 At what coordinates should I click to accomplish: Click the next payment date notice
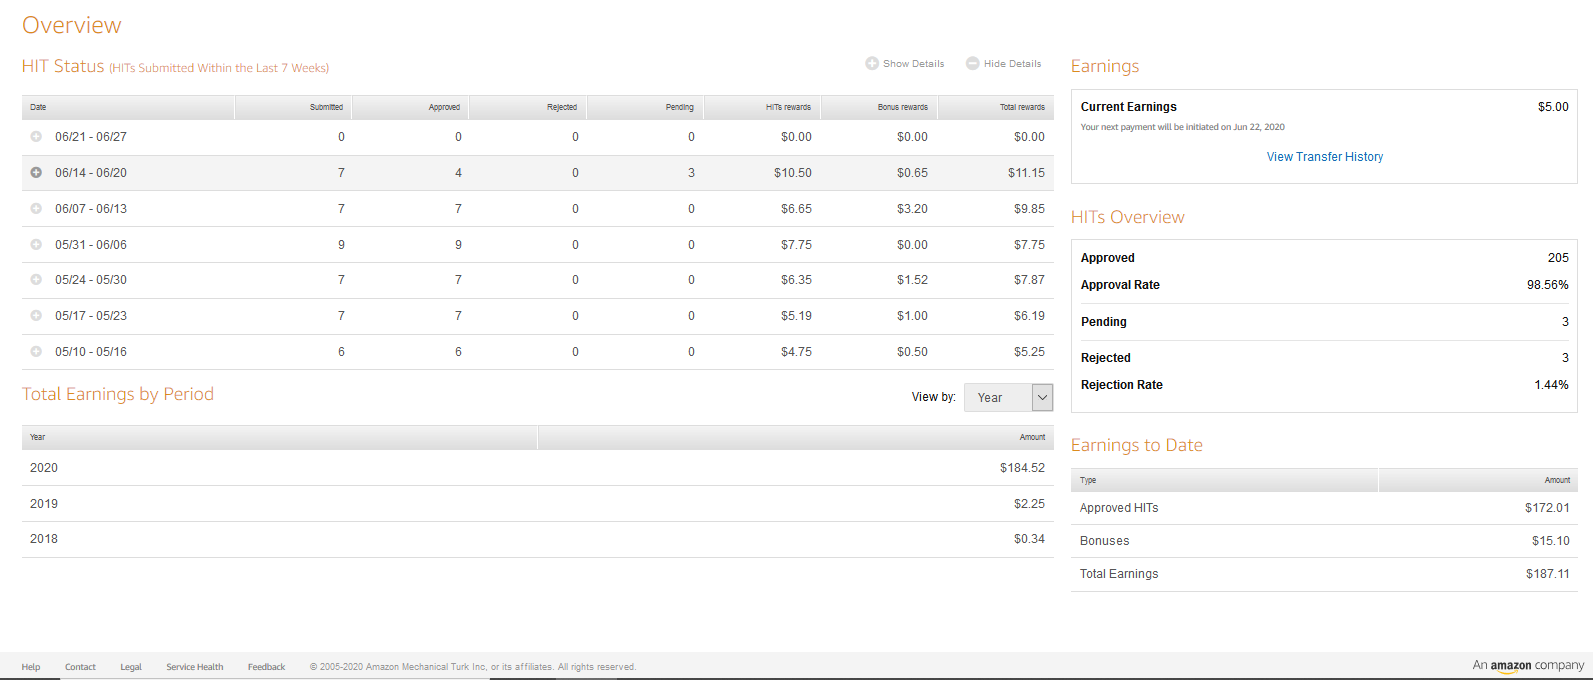pyautogui.click(x=1182, y=127)
